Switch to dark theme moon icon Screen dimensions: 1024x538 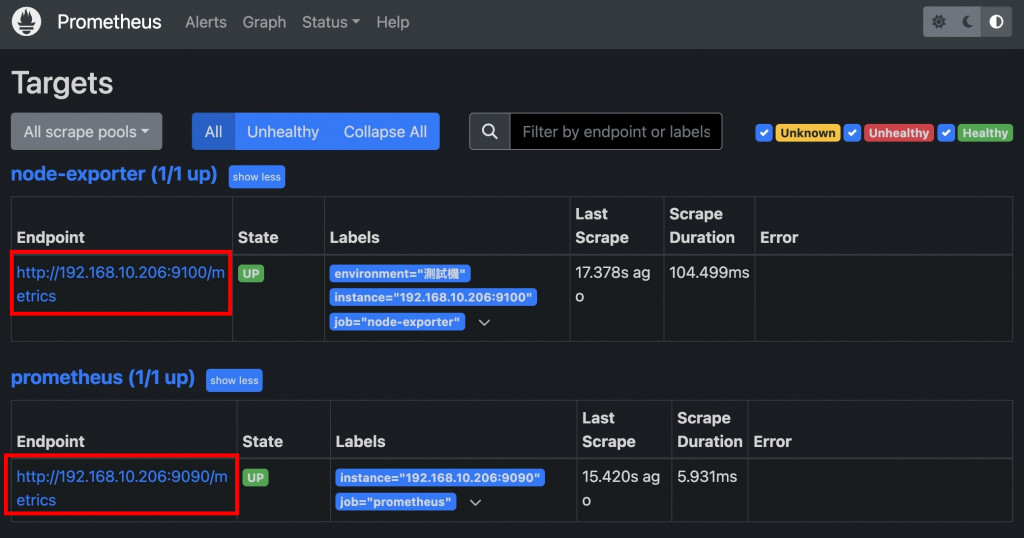pyautogui.click(x=967, y=22)
